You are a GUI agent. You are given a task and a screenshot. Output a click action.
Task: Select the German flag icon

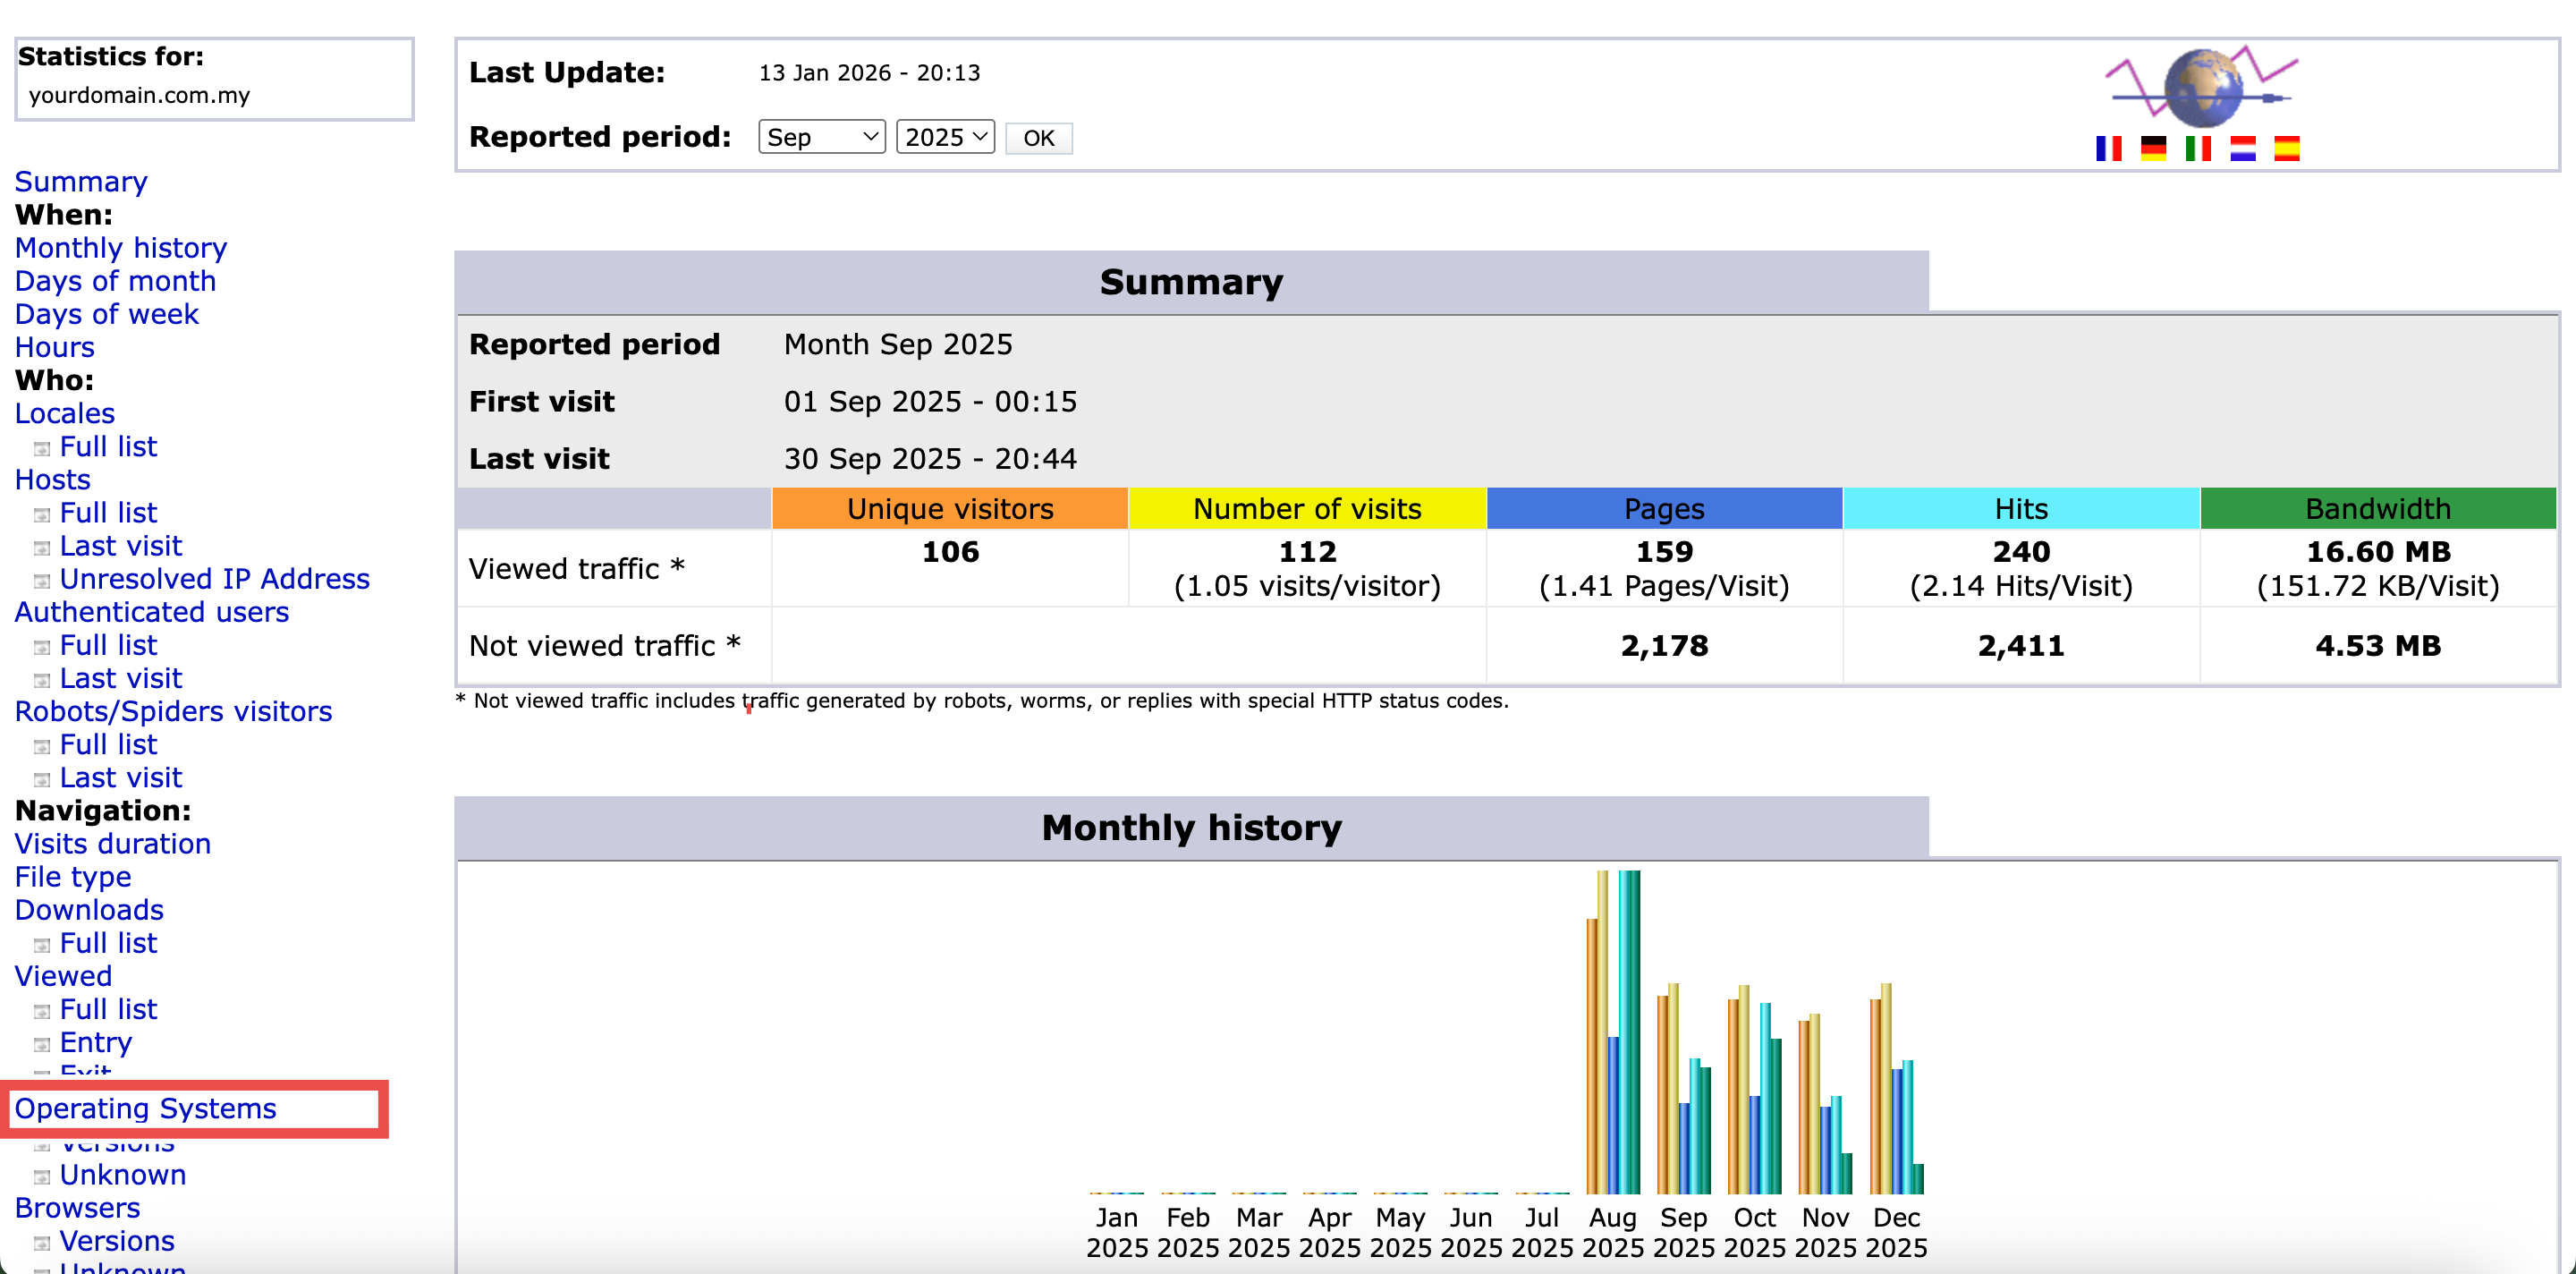[x=2154, y=149]
